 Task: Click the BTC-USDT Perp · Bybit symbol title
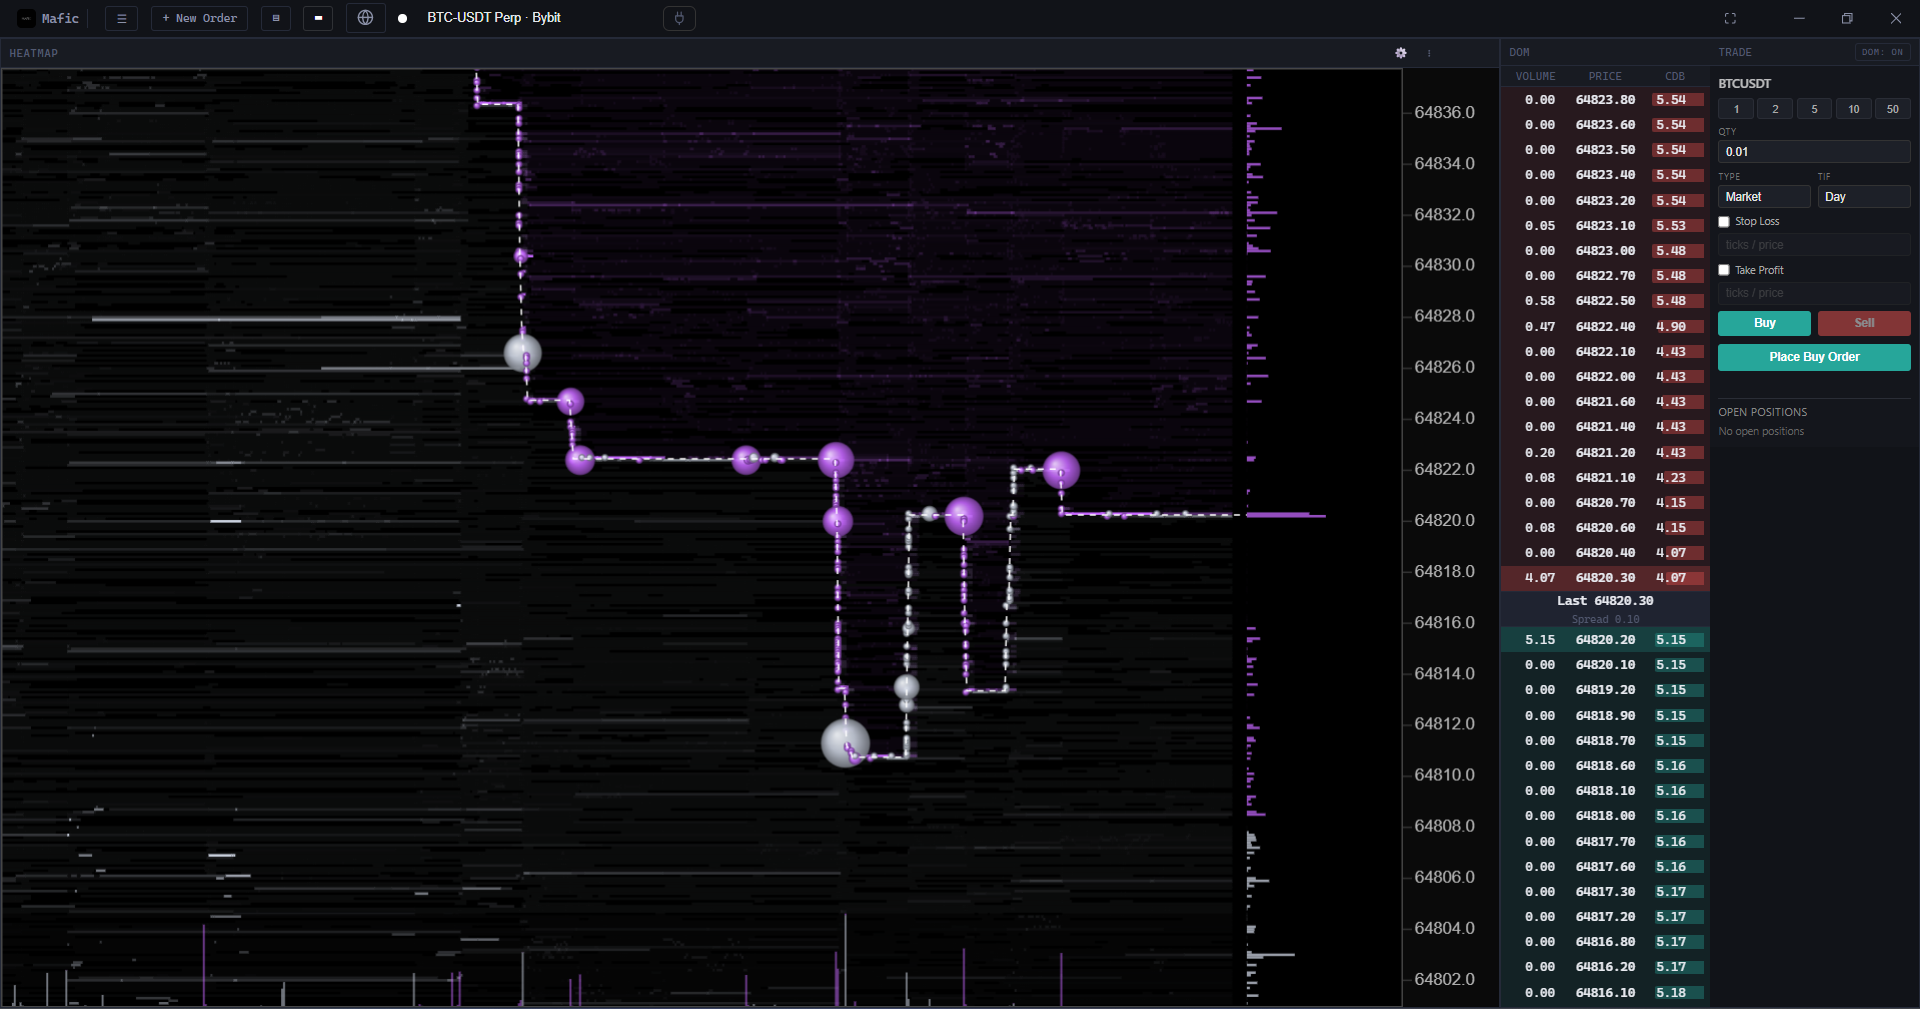click(493, 18)
